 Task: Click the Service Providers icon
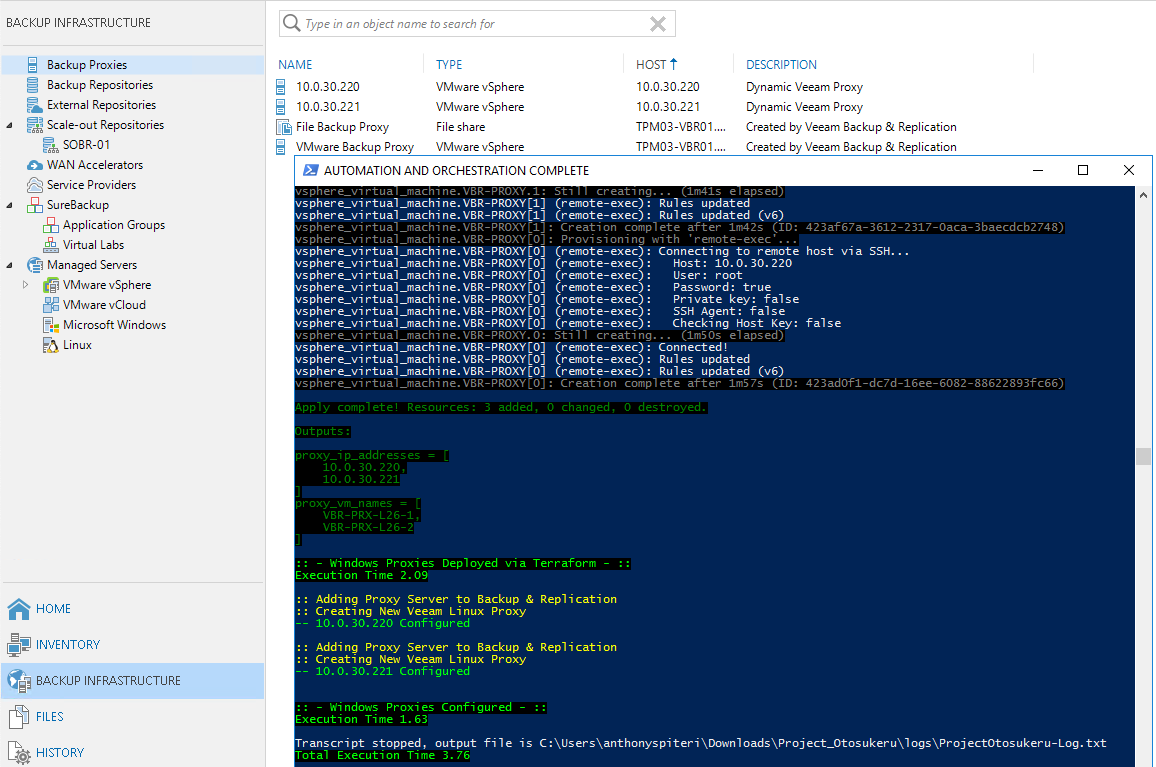pos(35,184)
